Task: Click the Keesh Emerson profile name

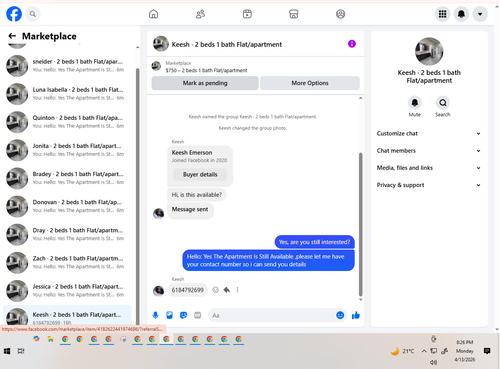Action: [192, 152]
